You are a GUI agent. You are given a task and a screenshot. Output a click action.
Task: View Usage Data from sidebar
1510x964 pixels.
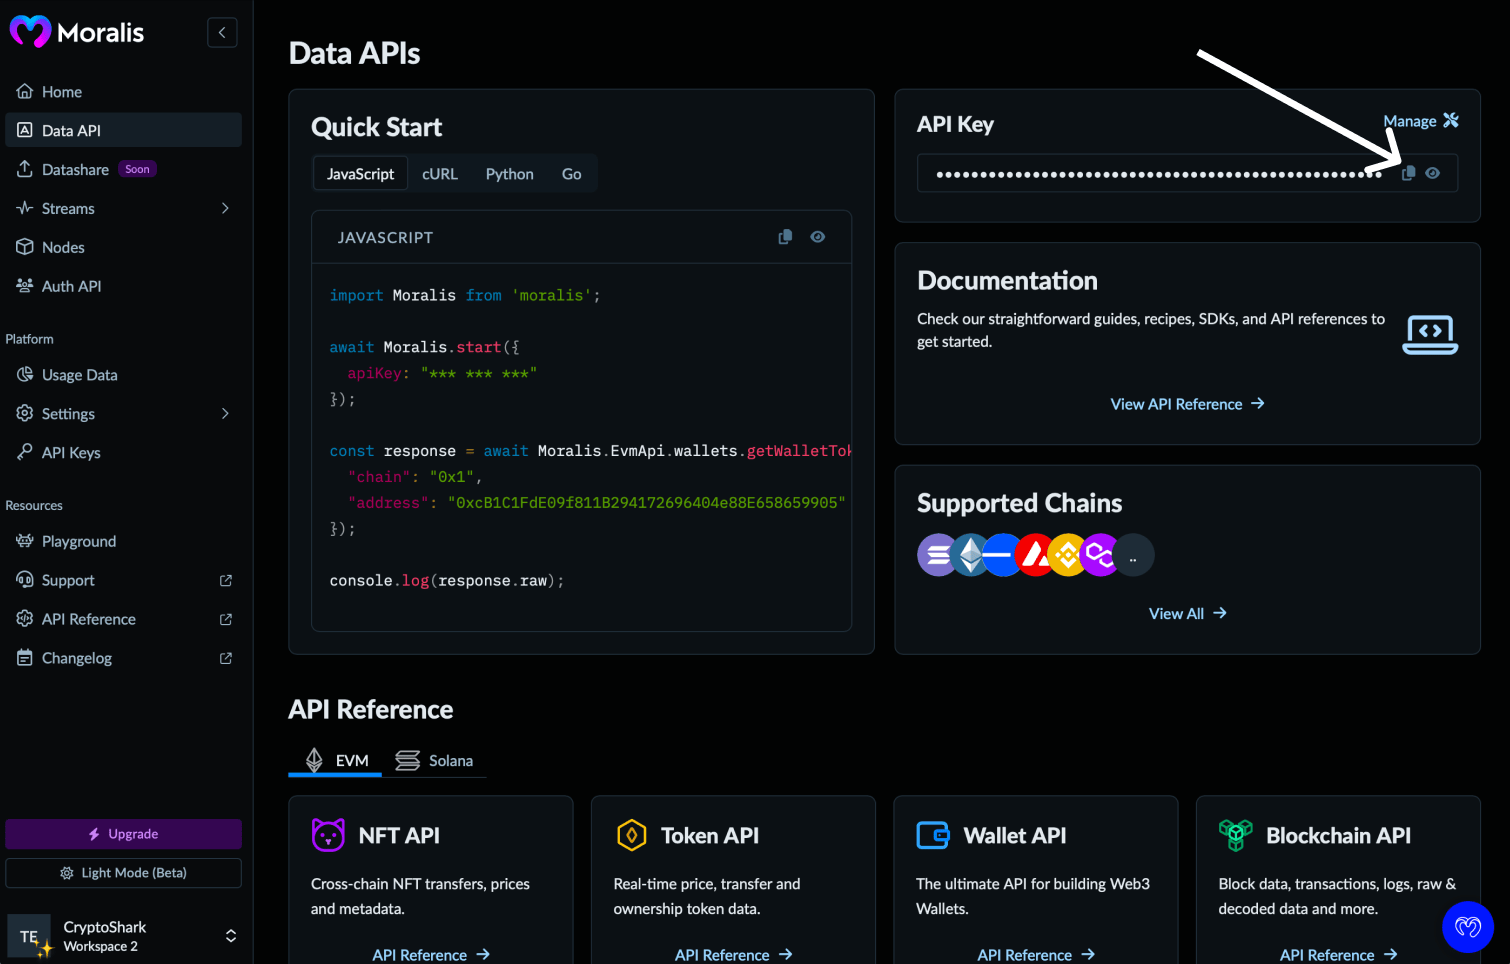79,374
